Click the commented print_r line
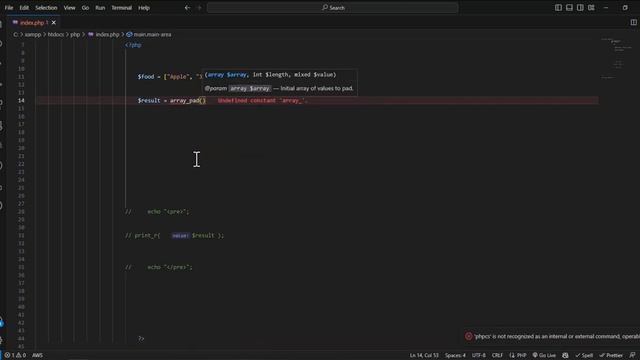 (x=175, y=236)
